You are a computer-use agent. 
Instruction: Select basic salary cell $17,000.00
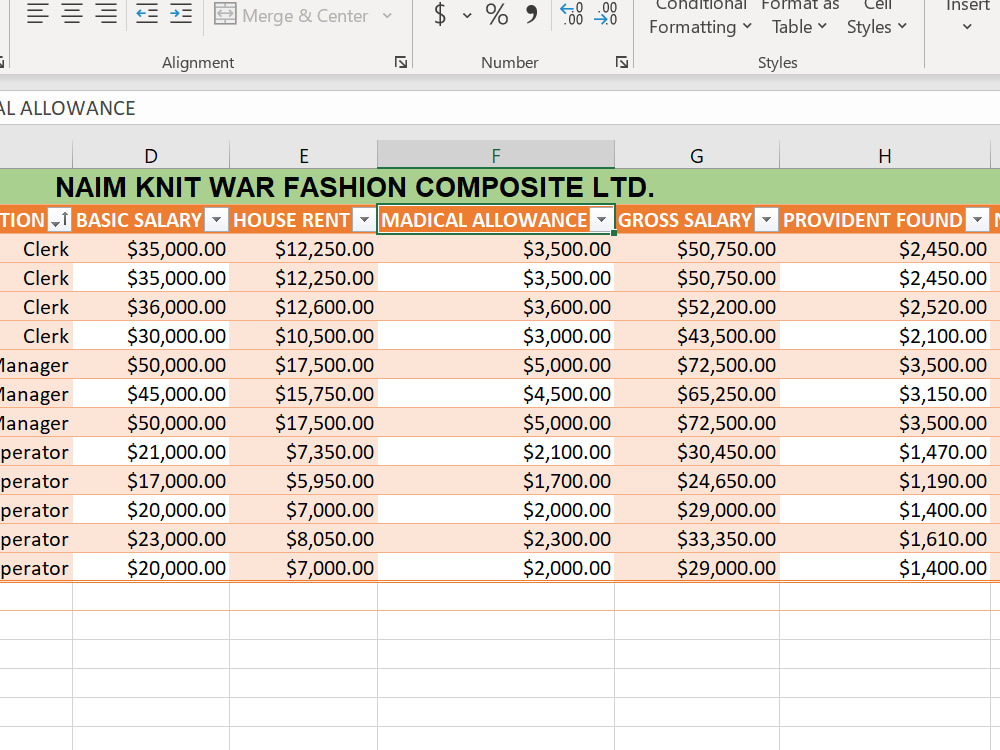(x=151, y=481)
